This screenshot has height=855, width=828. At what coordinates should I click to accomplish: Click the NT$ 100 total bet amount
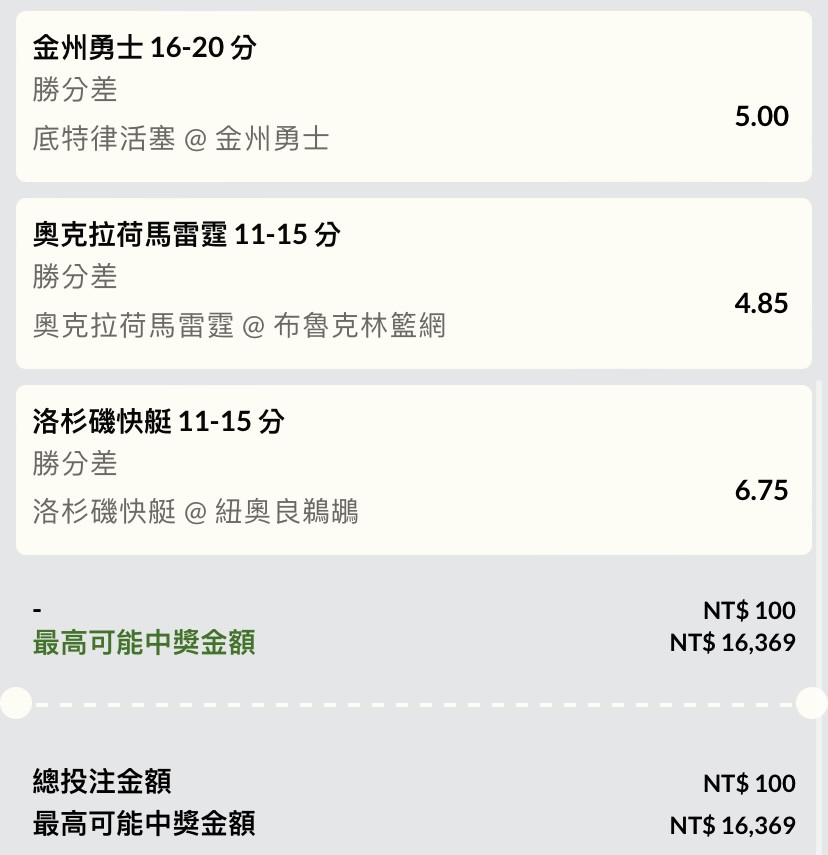(749, 784)
